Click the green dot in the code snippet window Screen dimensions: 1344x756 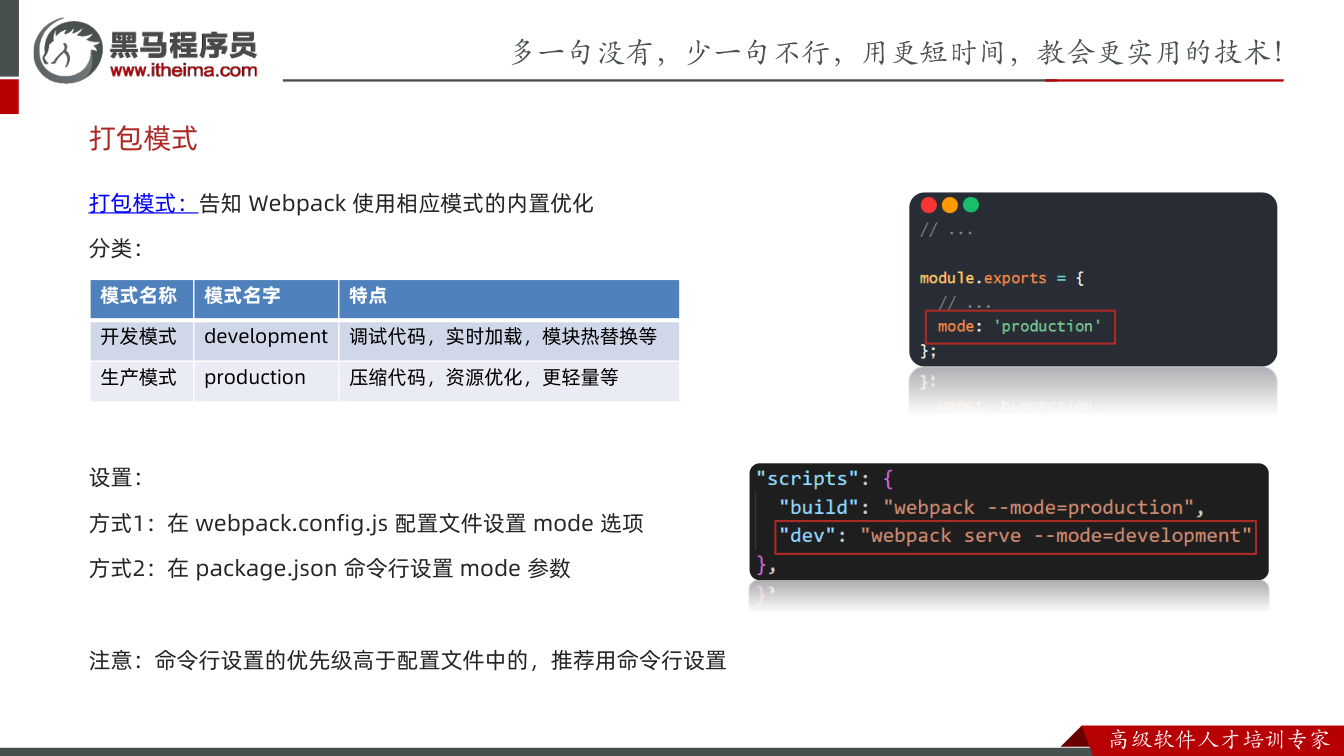click(x=970, y=205)
